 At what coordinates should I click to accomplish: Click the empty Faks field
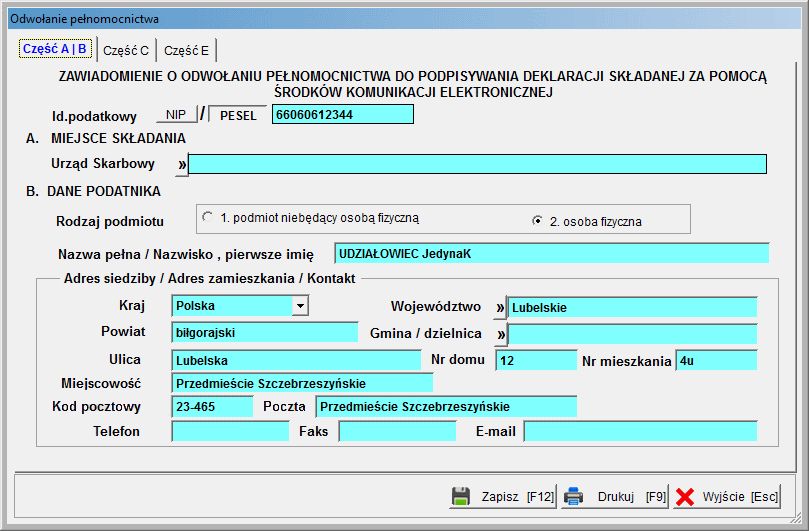point(397,431)
